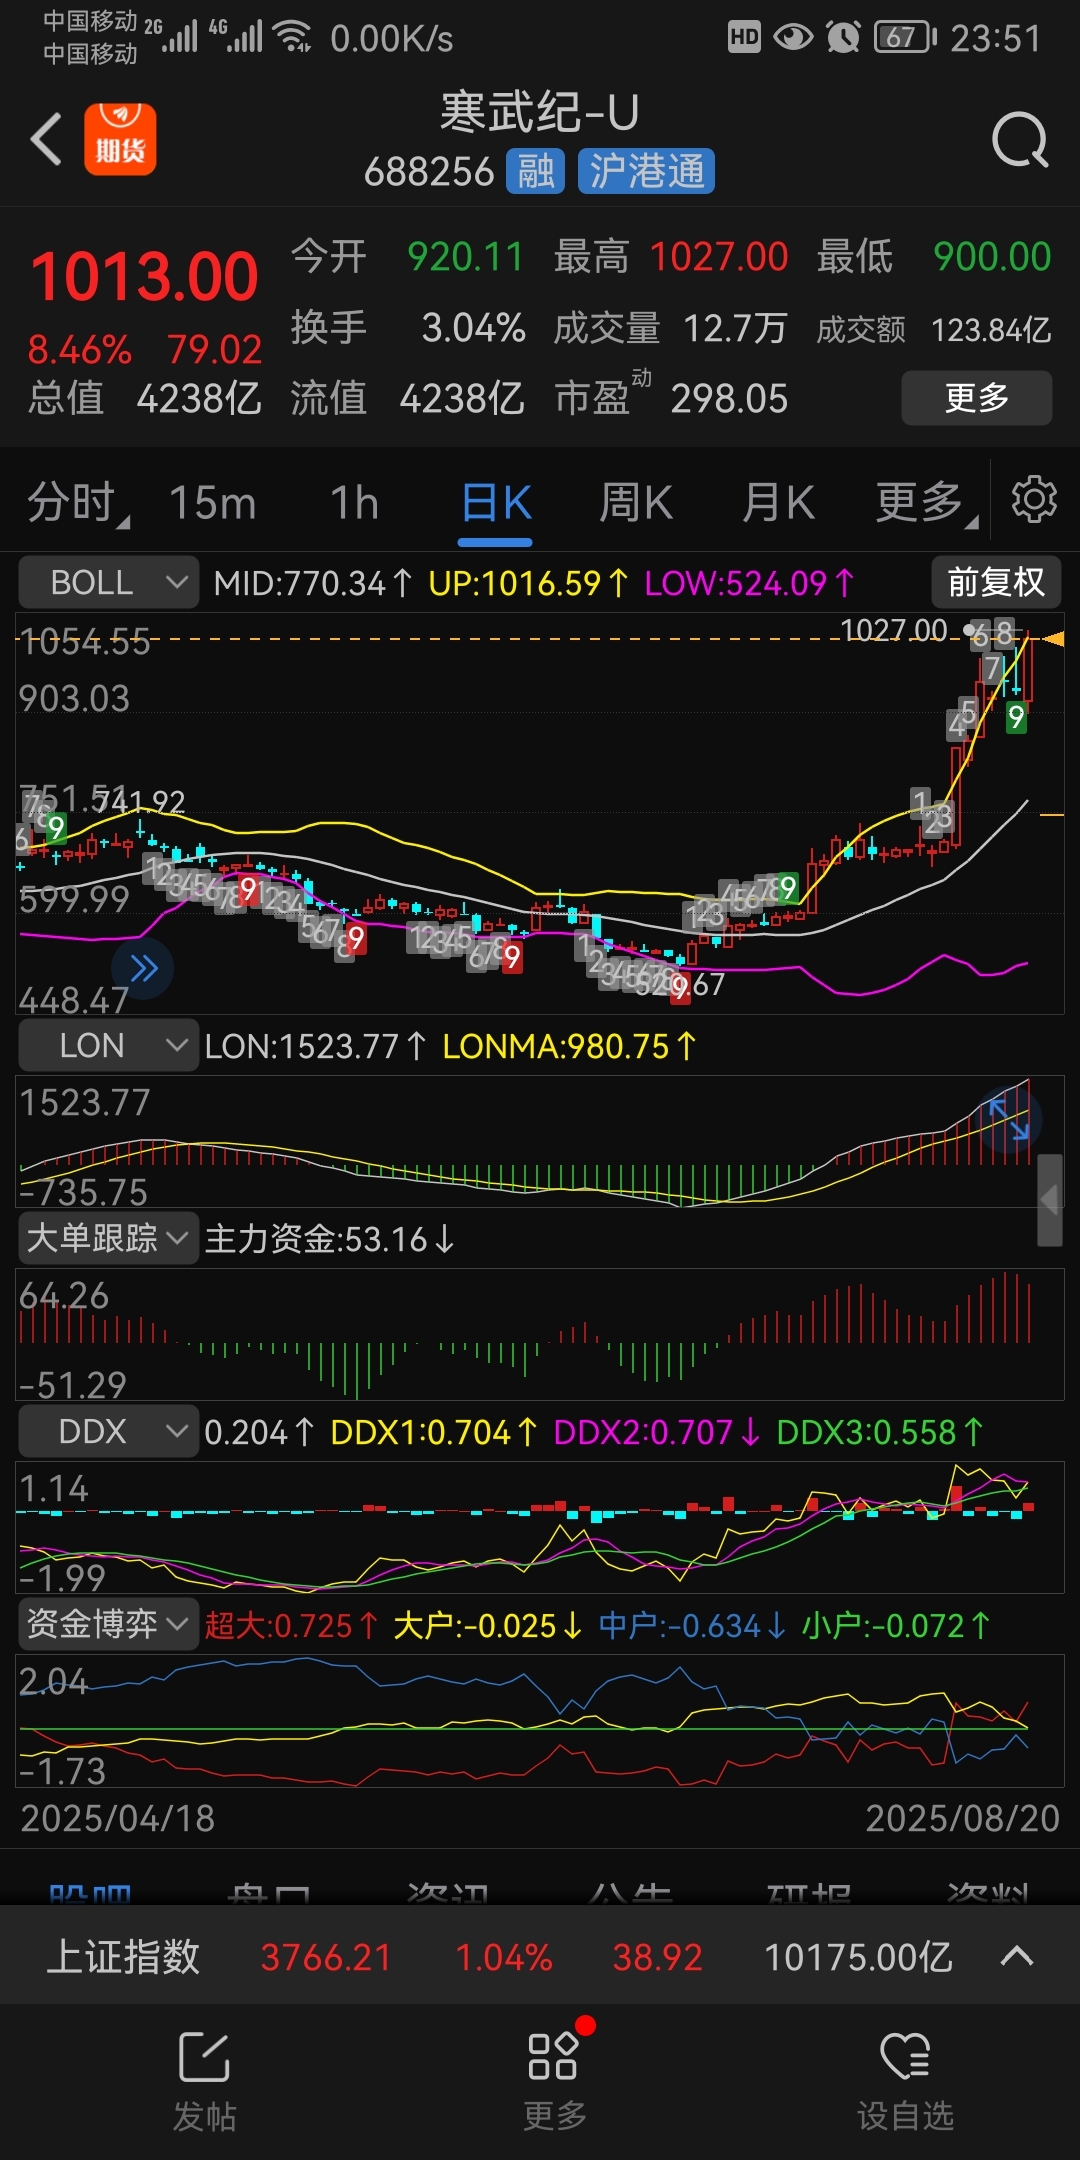Tap the 10175.00亿 index turnover
This screenshot has width=1080, height=2160.
click(858, 1957)
